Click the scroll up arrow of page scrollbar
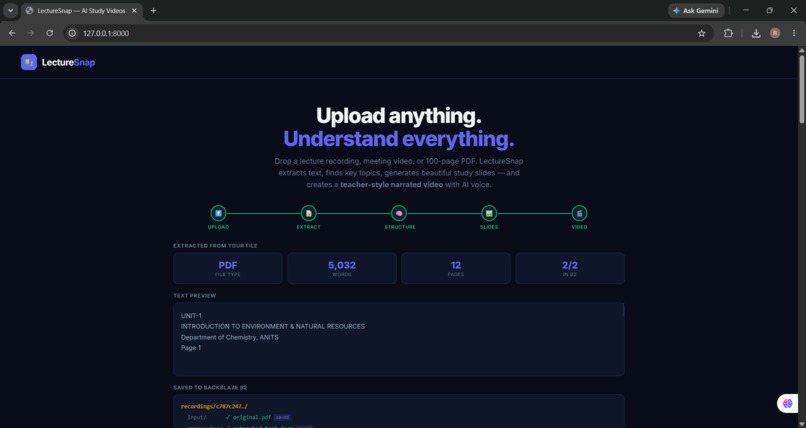Image resolution: width=806 pixels, height=428 pixels. (x=801, y=50)
